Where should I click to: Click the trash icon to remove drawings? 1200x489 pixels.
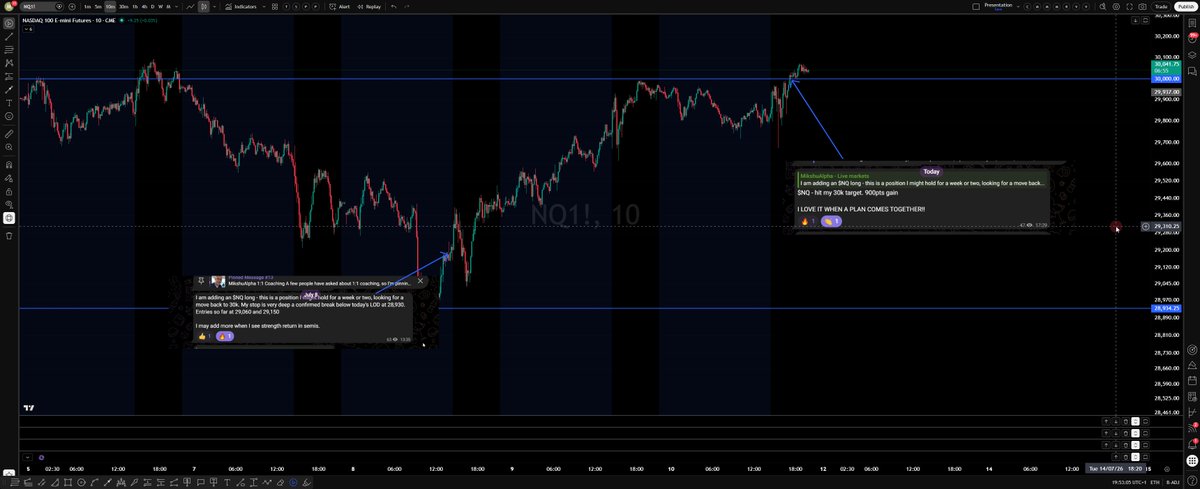point(8,235)
